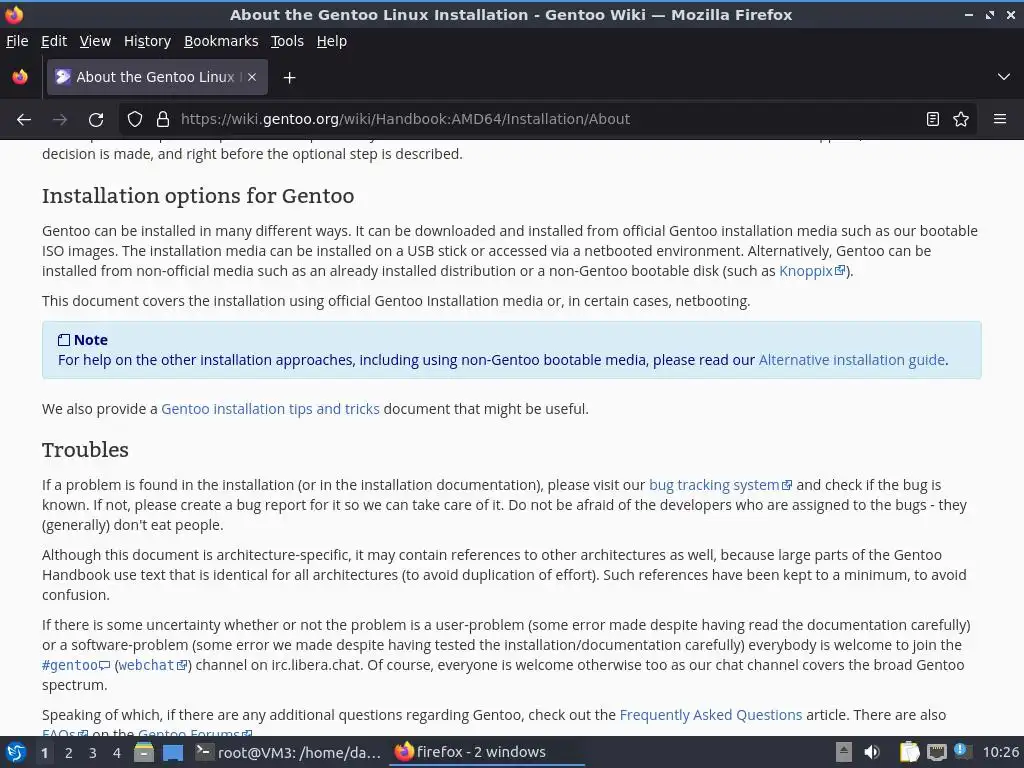Open Frequently Asked Questions article link
1024x768 pixels.
pyautogui.click(x=711, y=715)
